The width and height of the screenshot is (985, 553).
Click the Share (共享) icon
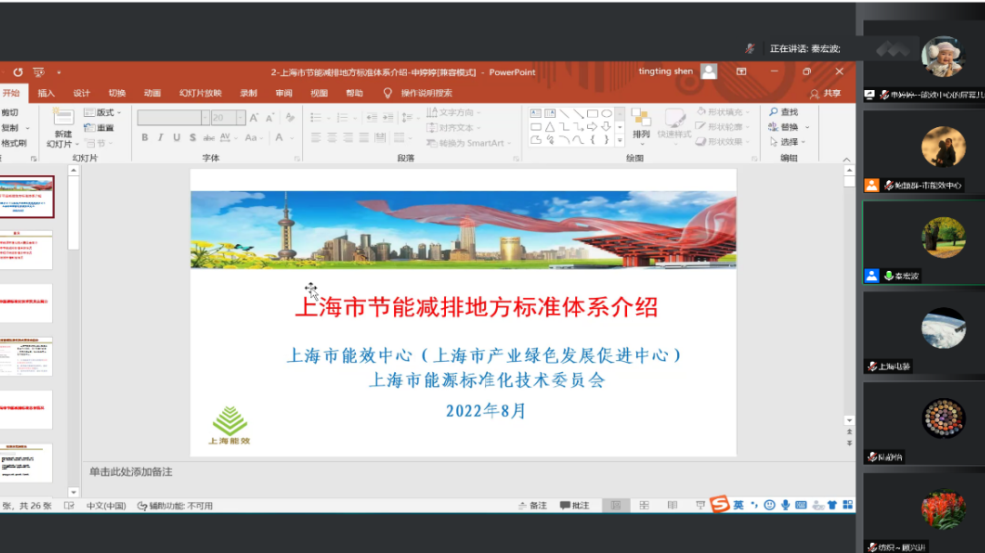click(x=826, y=93)
